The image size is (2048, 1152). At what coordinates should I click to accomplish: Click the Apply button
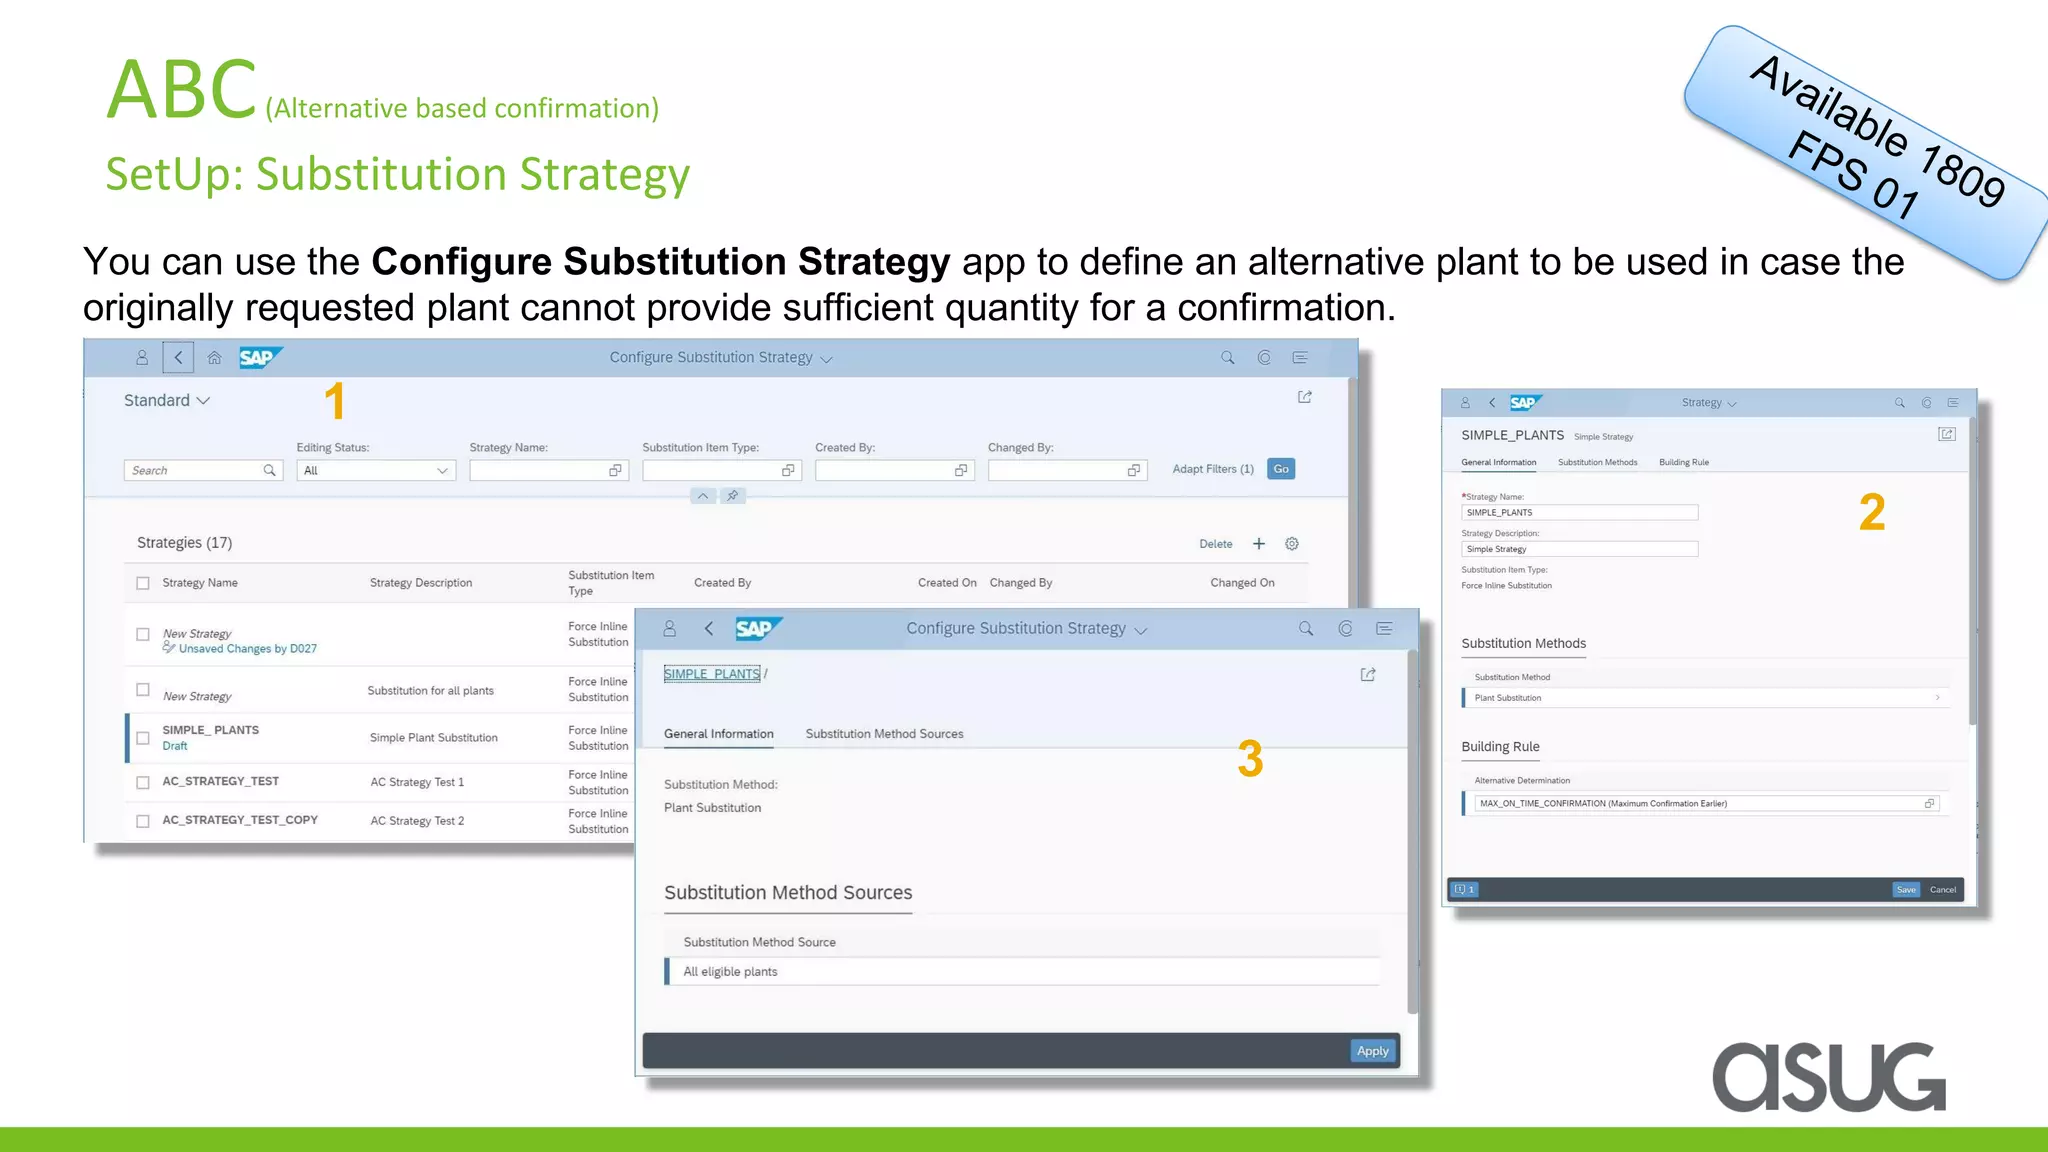[x=1373, y=1051]
